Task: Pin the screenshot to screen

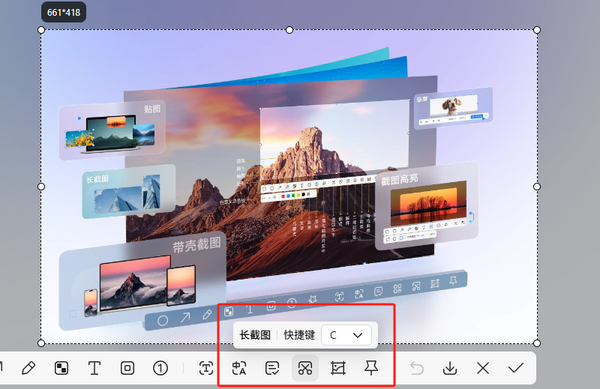Action: (371, 368)
